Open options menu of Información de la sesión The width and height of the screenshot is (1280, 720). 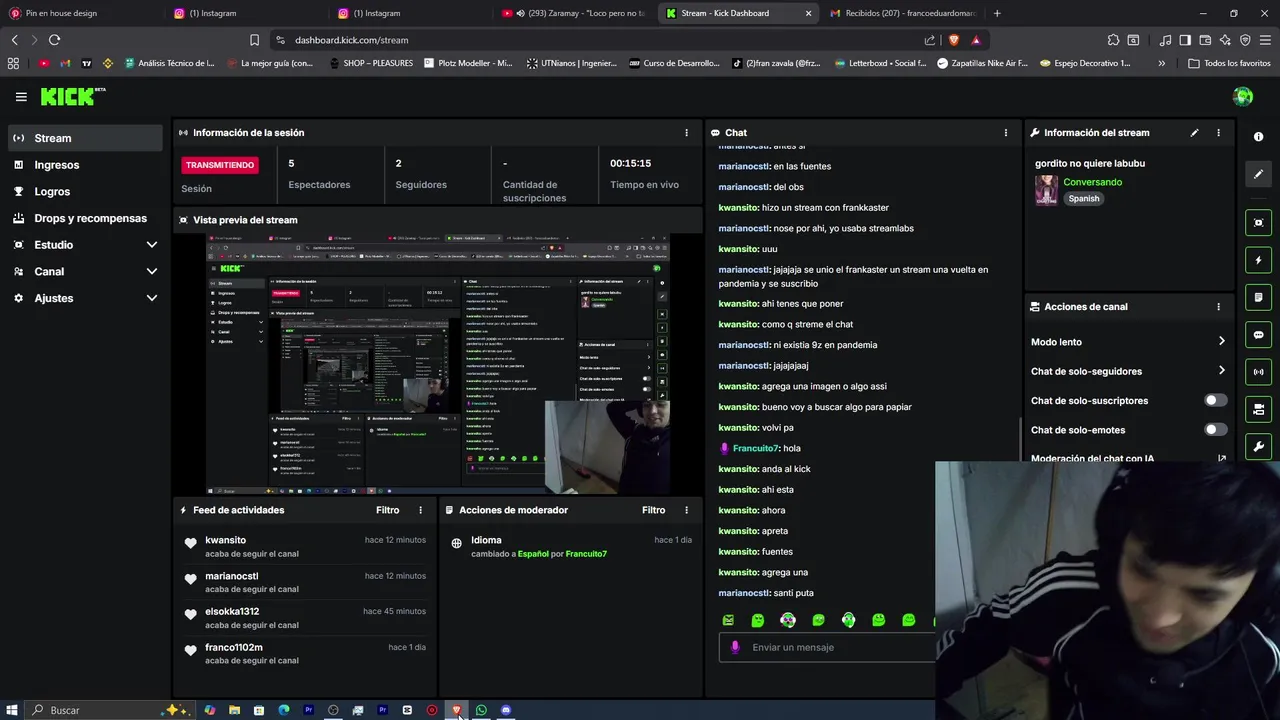[686, 132]
